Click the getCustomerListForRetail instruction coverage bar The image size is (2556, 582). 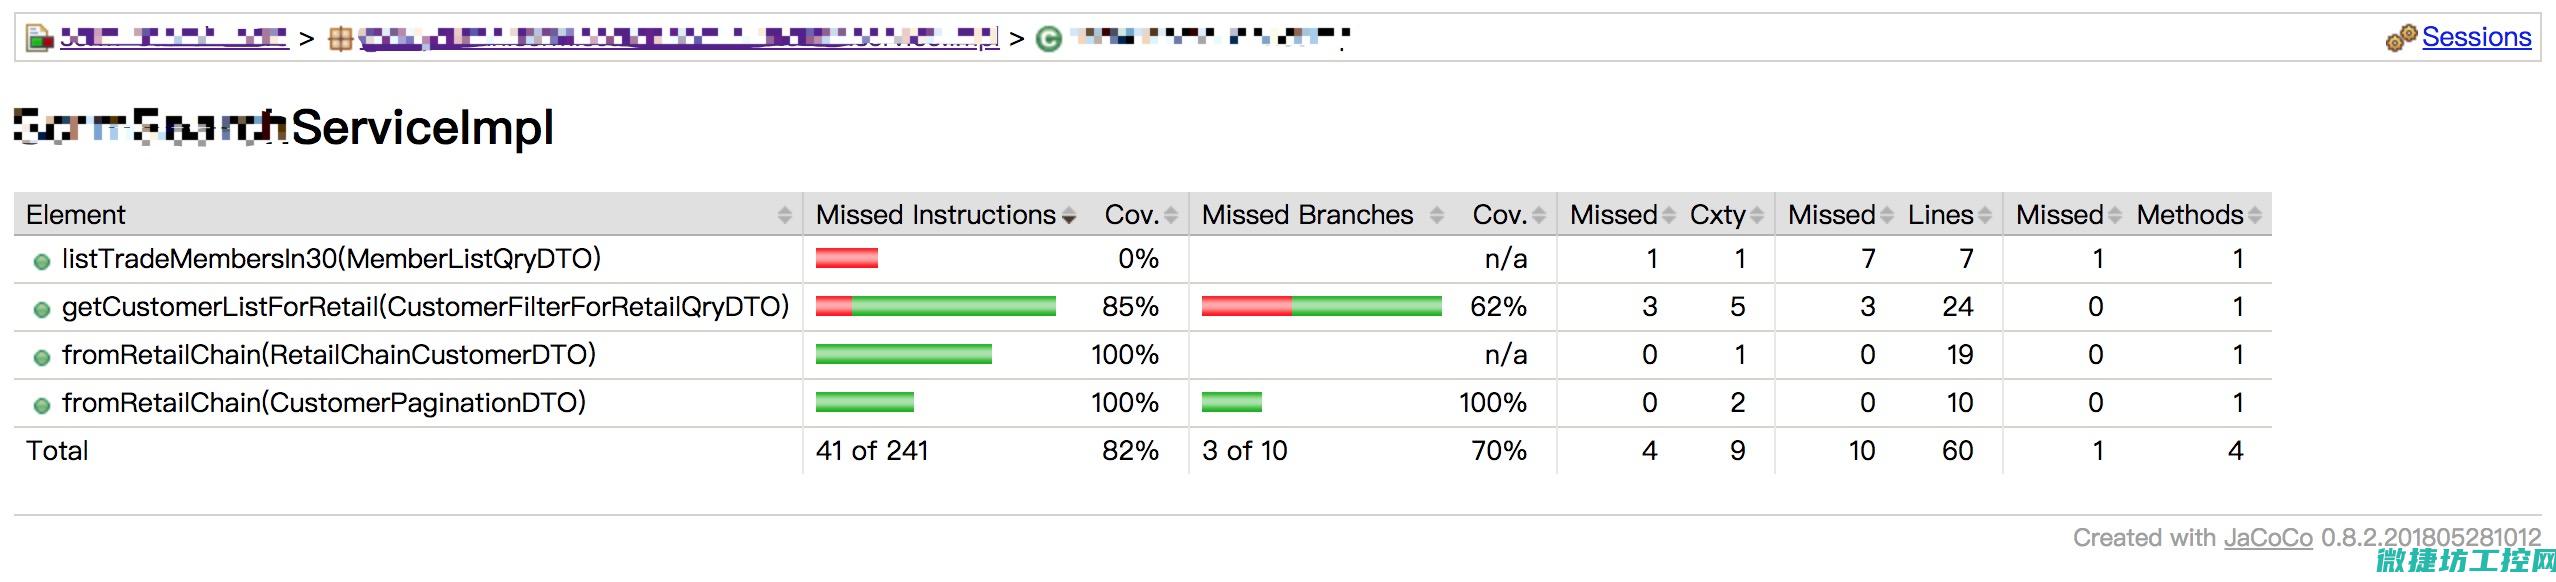[936, 306]
